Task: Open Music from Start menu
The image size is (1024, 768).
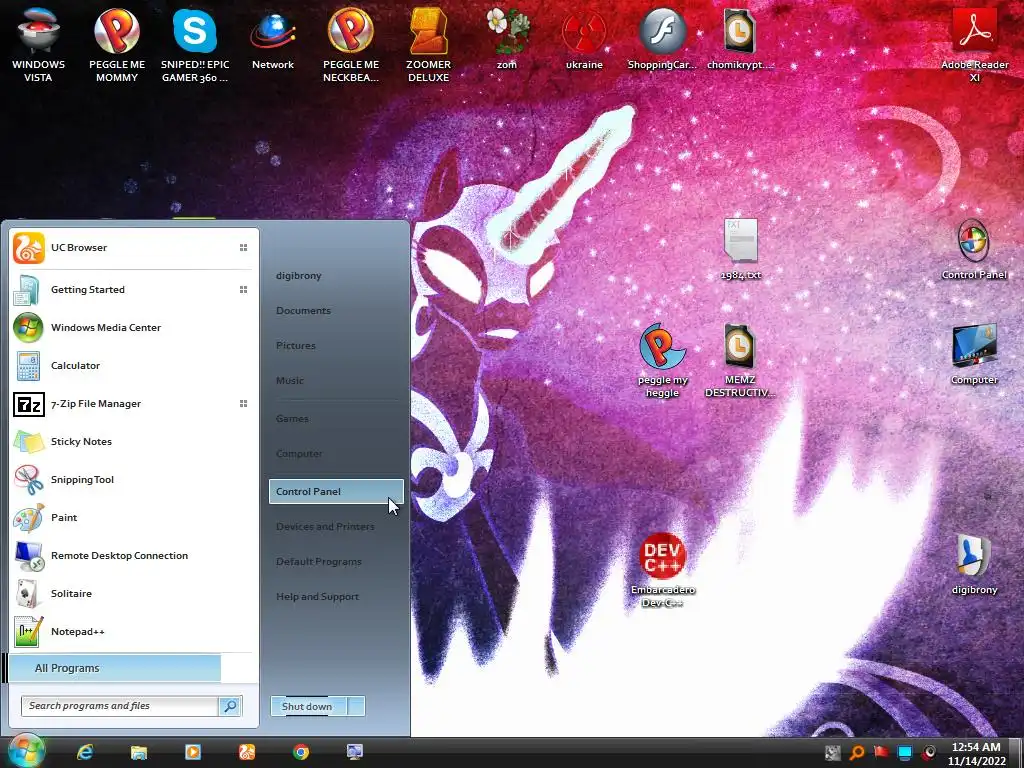Action: point(290,380)
